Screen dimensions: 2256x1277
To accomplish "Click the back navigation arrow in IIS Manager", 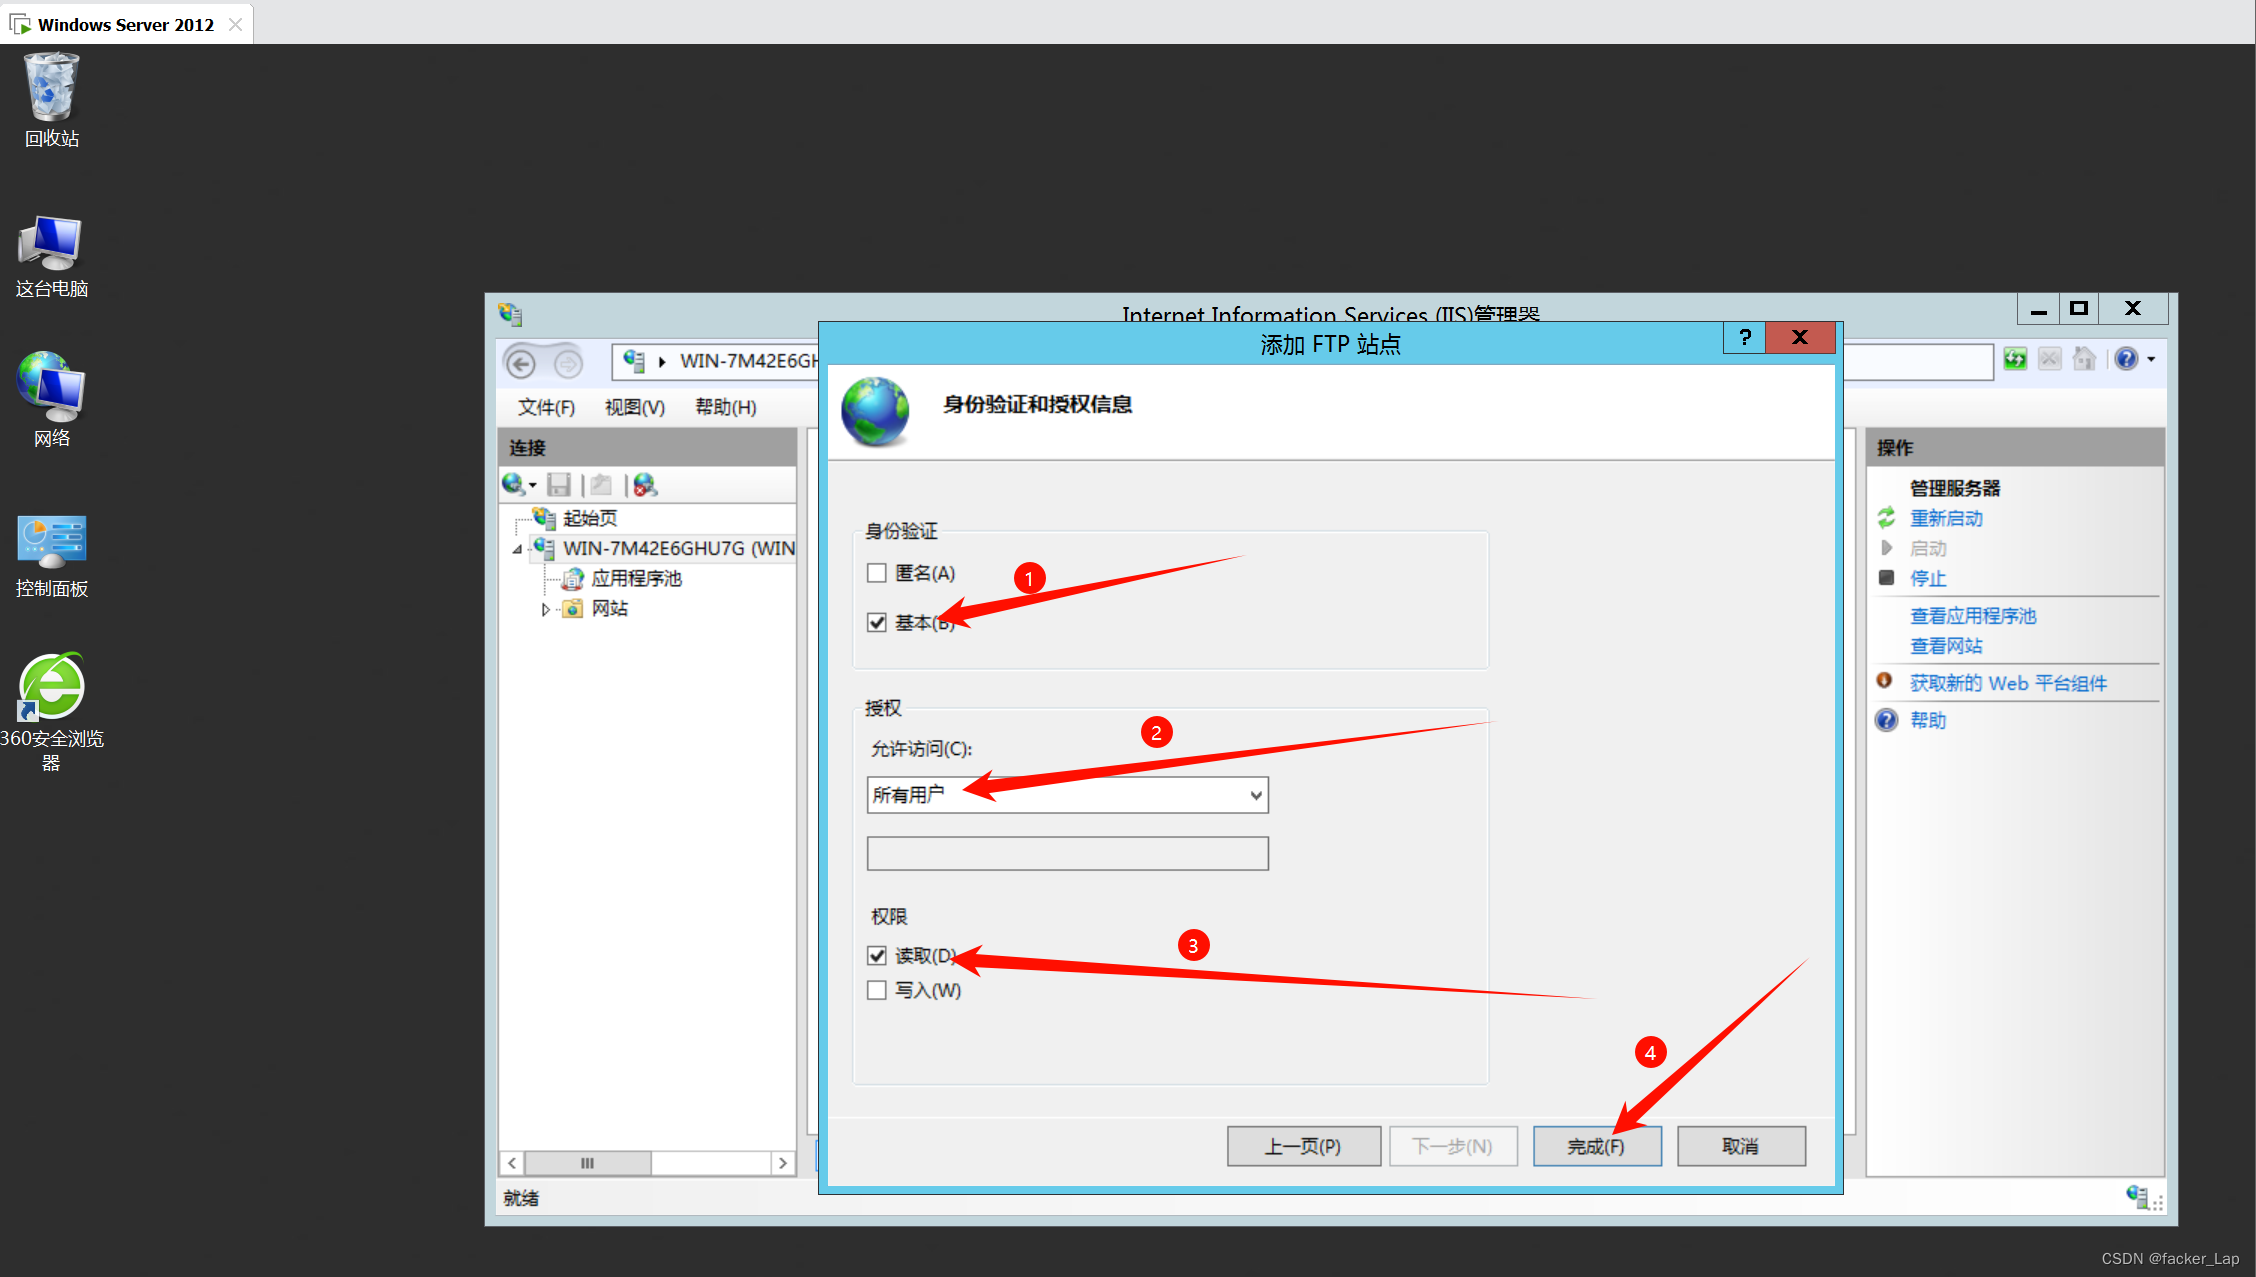I will (x=521, y=363).
